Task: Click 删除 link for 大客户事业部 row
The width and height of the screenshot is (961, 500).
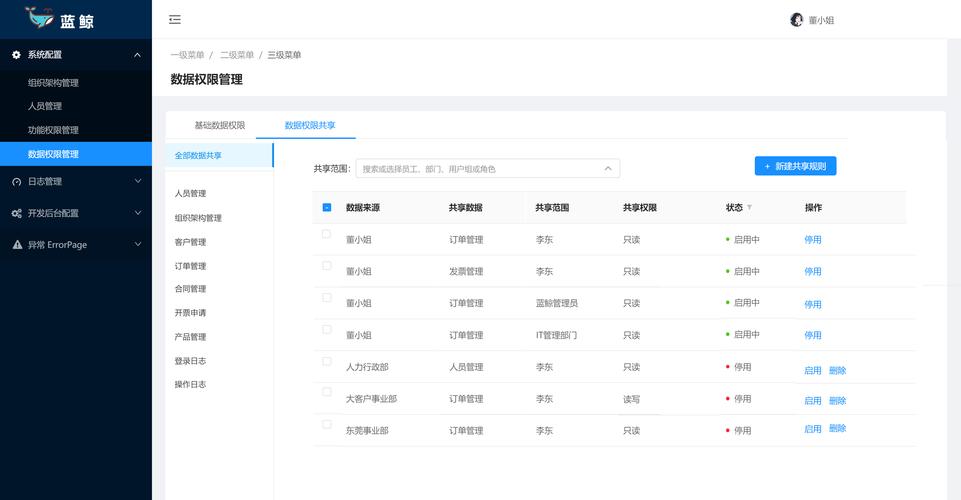Action: tap(837, 400)
